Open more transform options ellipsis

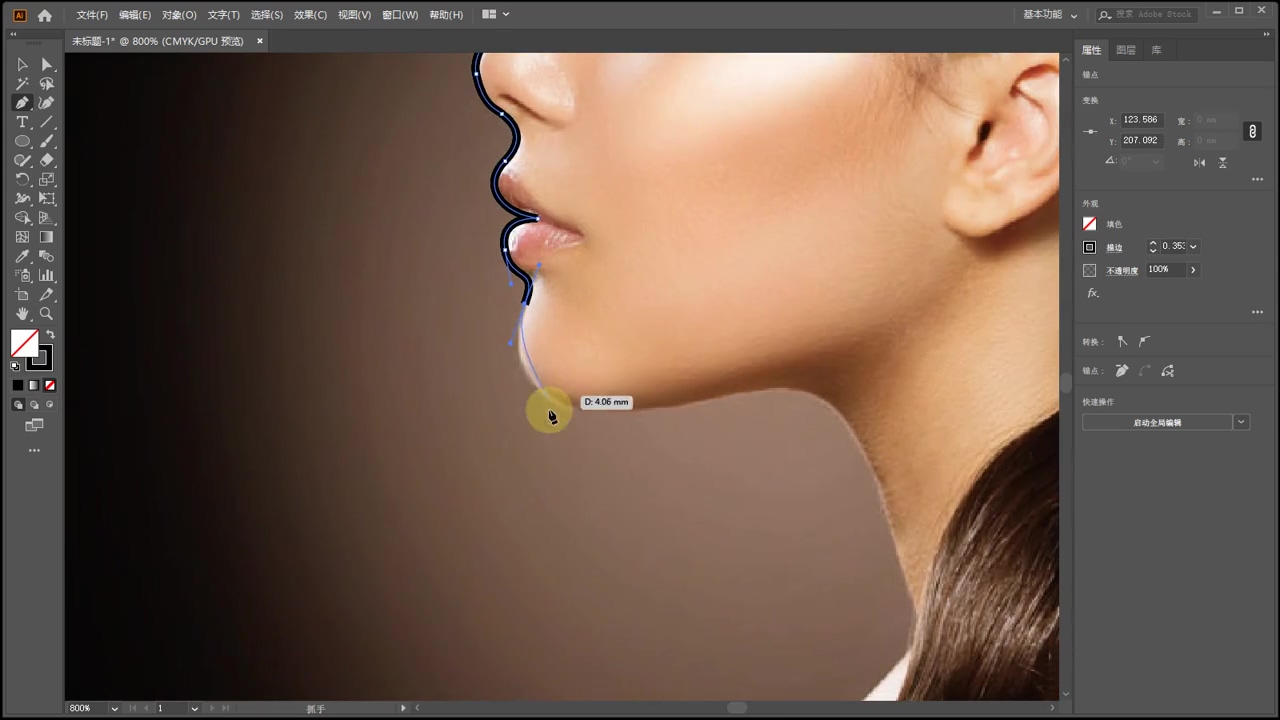point(1257,180)
